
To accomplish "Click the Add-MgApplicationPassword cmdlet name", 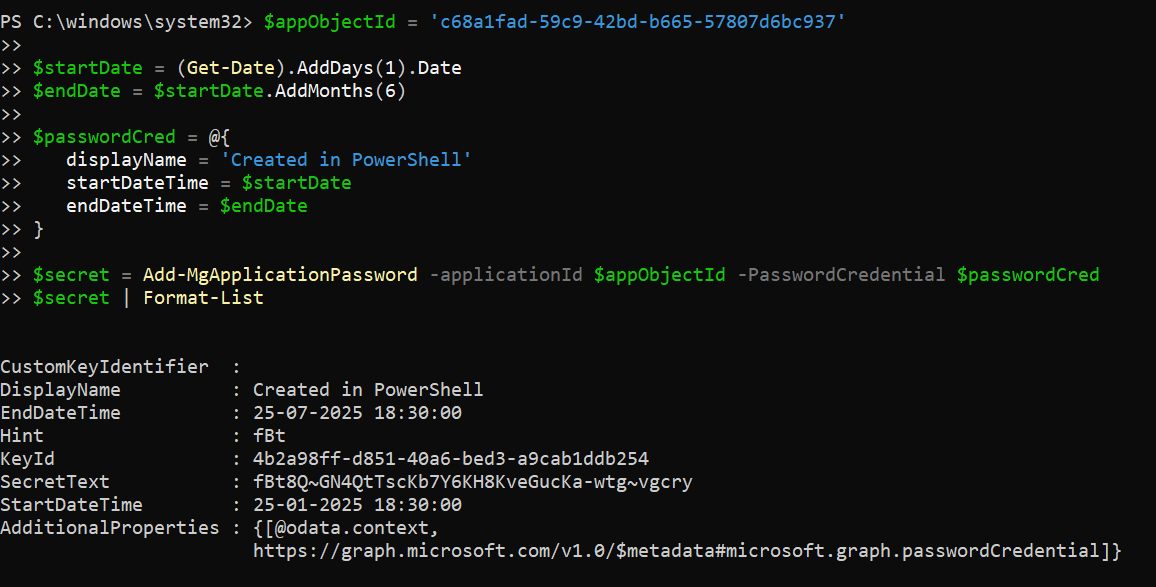I will (x=280, y=274).
